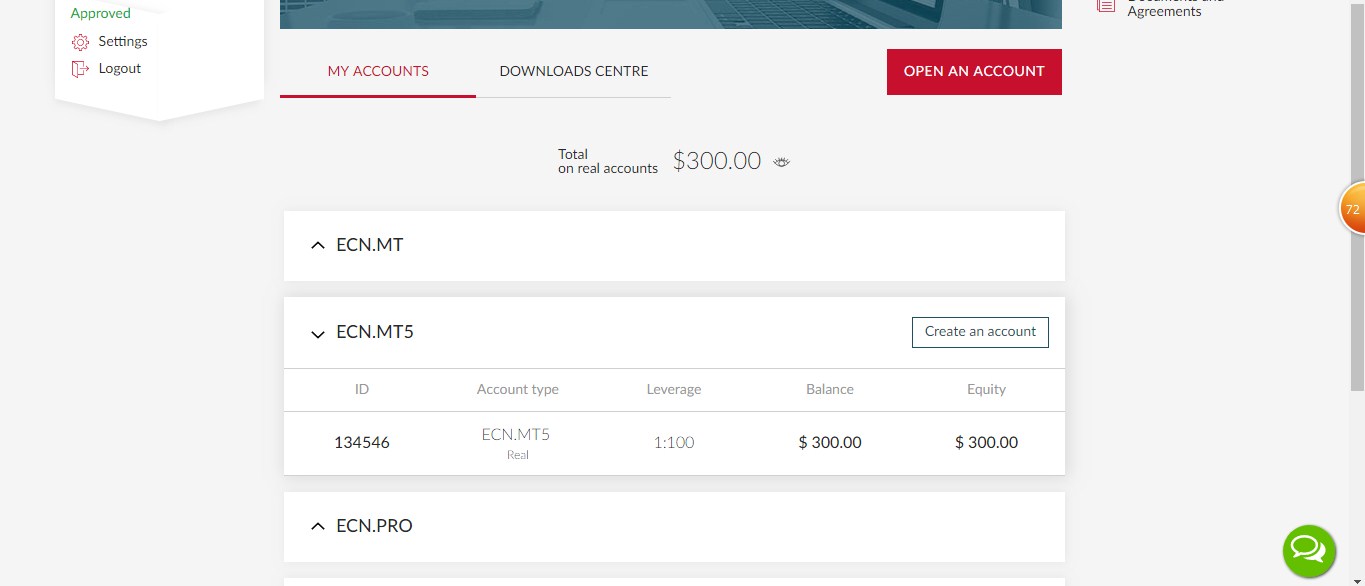Click the $ 300.00 equity cell
Image resolution: width=1365 pixels, height=586 pixels.
987,443
